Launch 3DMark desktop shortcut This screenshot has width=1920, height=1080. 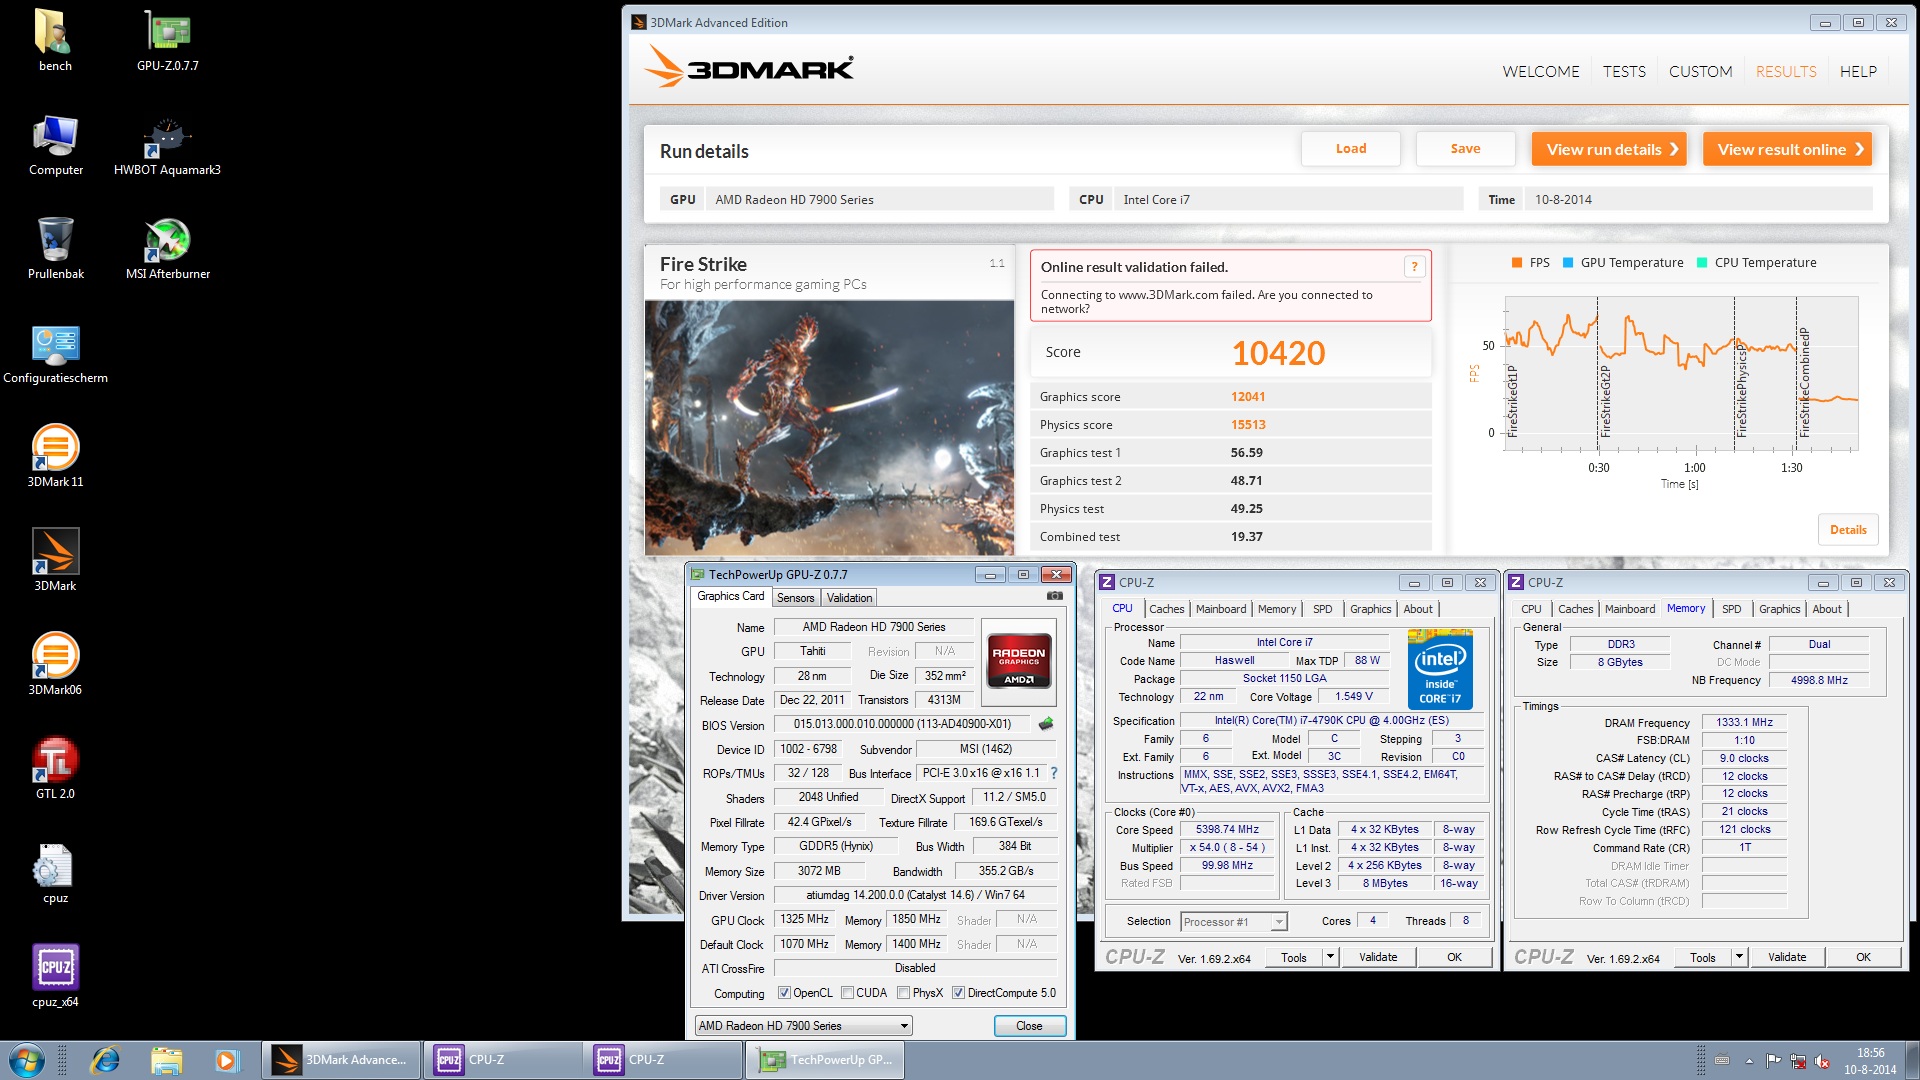point(55,561)
